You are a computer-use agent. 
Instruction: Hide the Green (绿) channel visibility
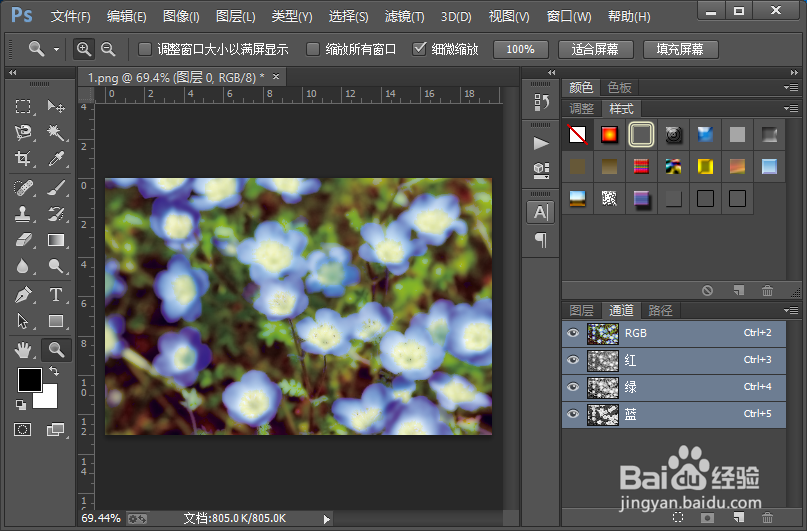click(x=573, y=387)
